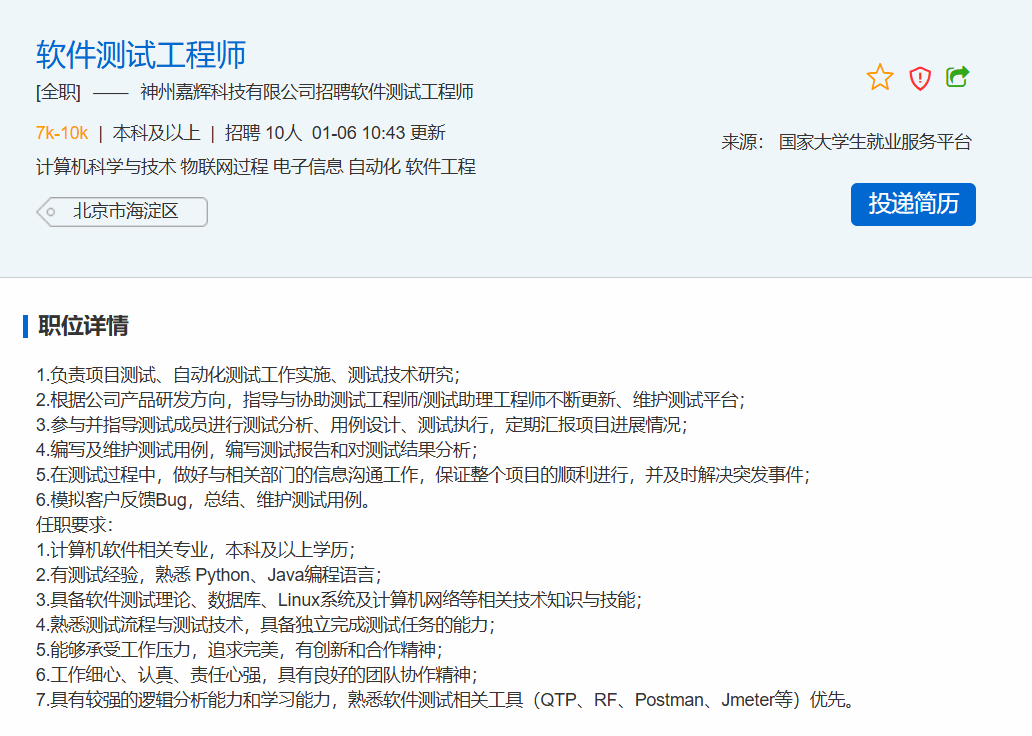This screenshot has width=1032, height=736.
Task: Click the 投递简历 button
Action: pyautogui.click(x=913, y=204)
